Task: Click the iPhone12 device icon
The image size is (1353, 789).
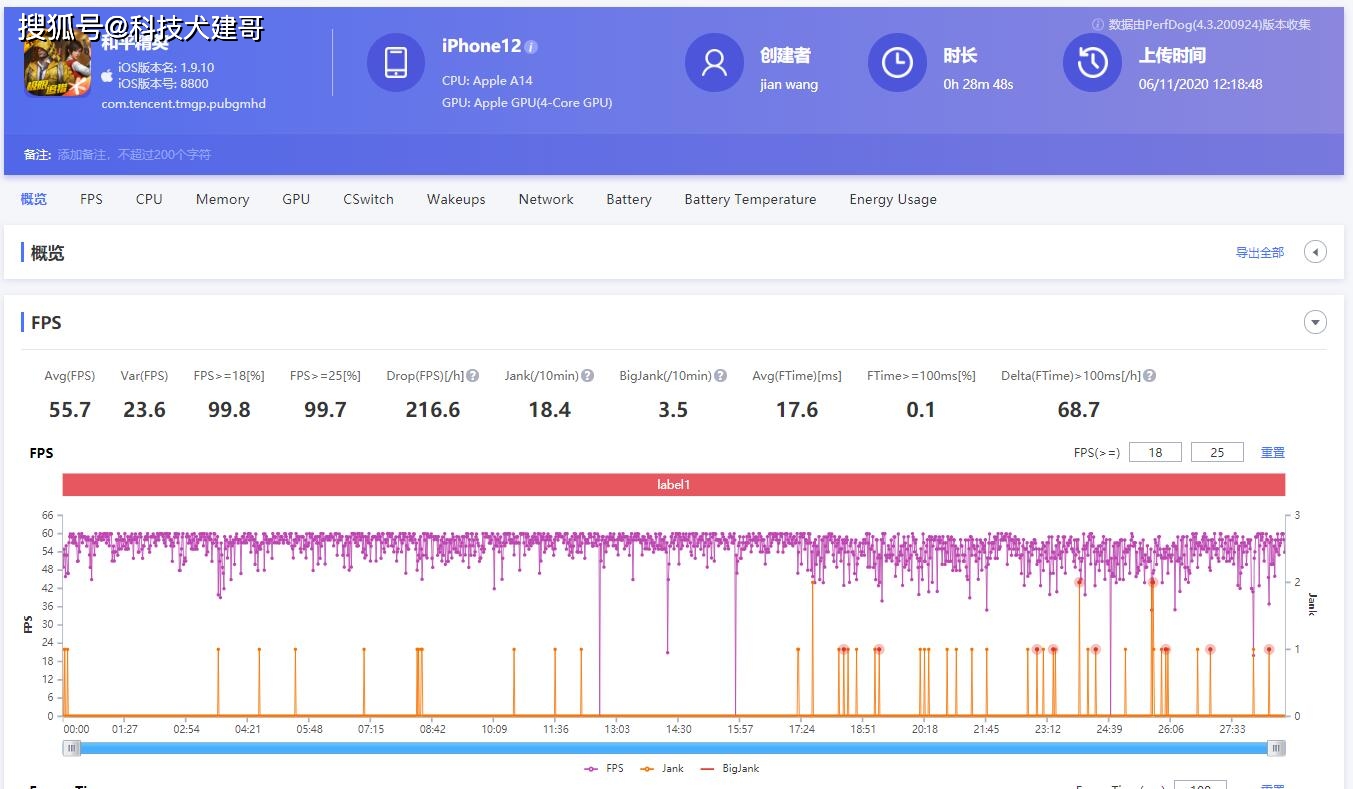Action: click(396, 62)
